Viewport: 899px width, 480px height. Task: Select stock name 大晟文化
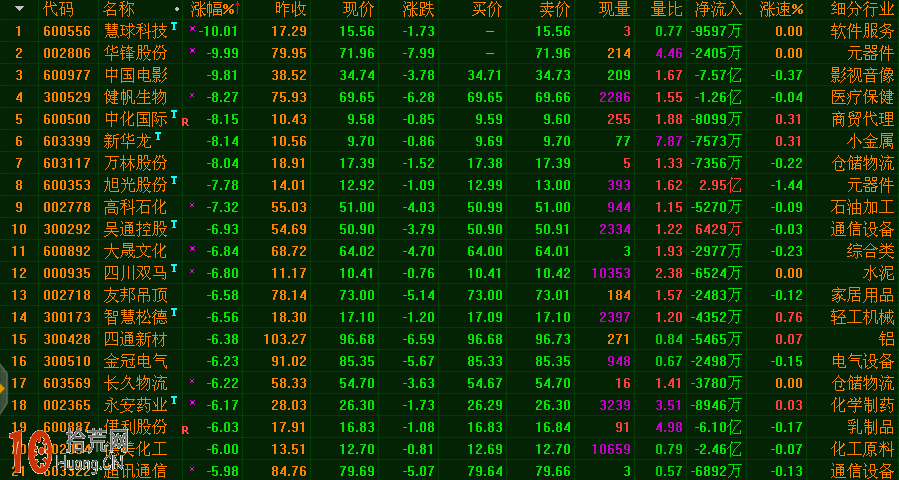pyautogui.click(x=135, y=251)
